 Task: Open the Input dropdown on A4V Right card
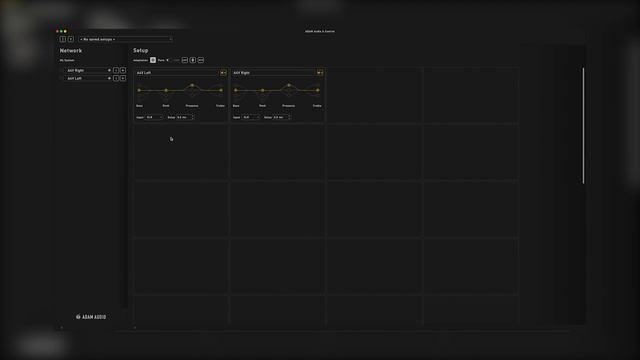[251, 117]
